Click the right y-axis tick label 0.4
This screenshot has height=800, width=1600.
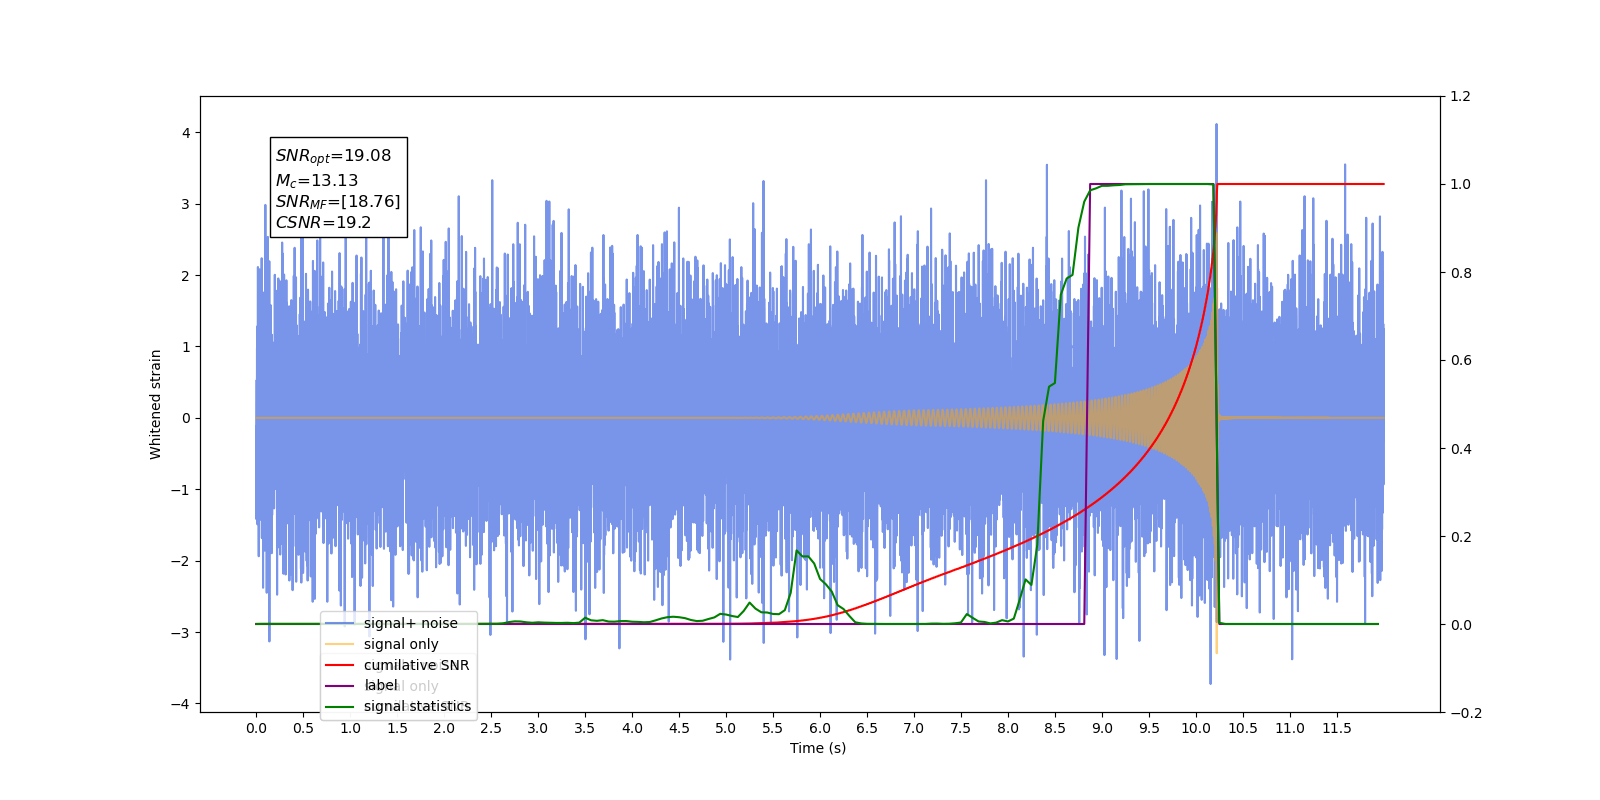pos(1460,449)
